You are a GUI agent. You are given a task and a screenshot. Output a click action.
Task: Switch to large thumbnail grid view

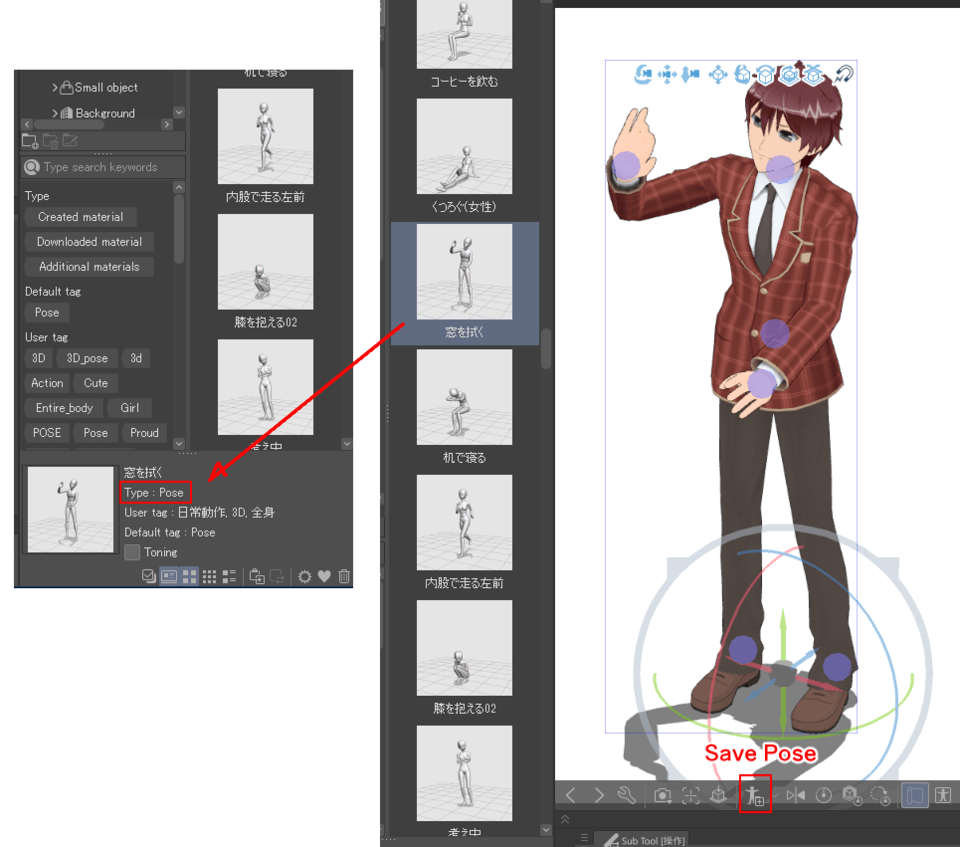point(190,576)
